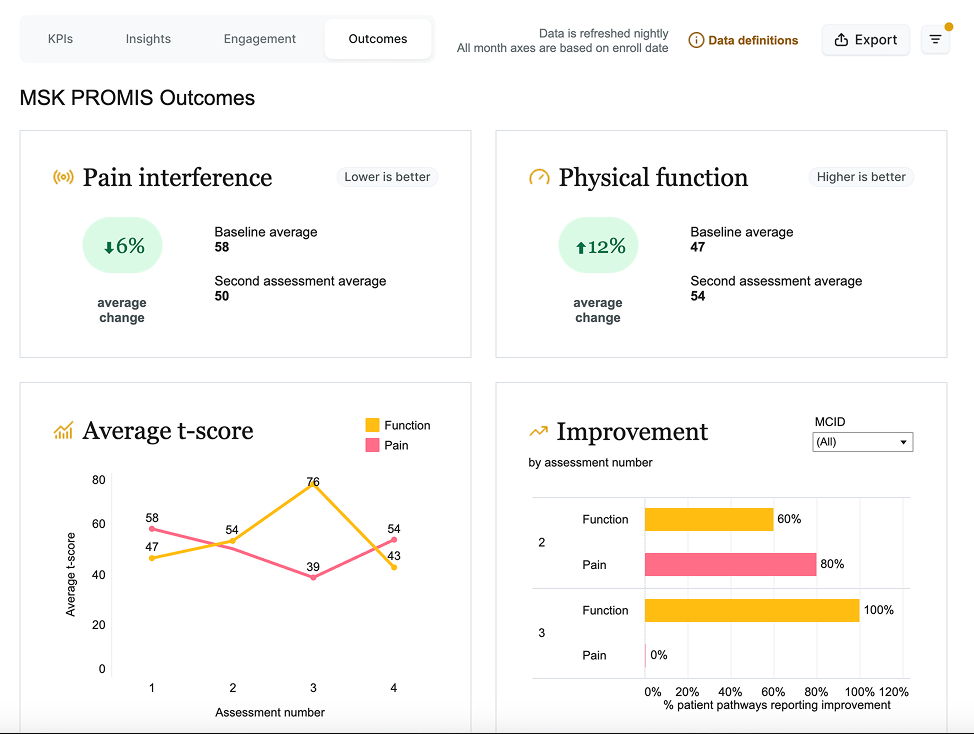Open the MCID dropdown
974x734 pixels.
[x=863, y=442]
